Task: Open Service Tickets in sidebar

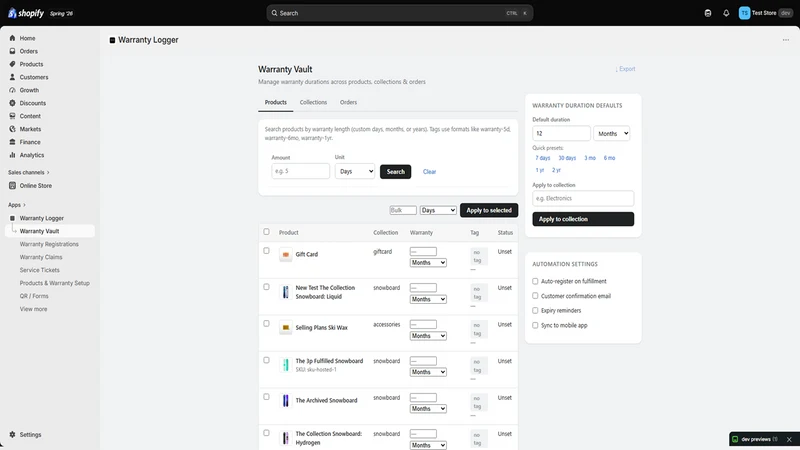Action: tap(39, 270)
